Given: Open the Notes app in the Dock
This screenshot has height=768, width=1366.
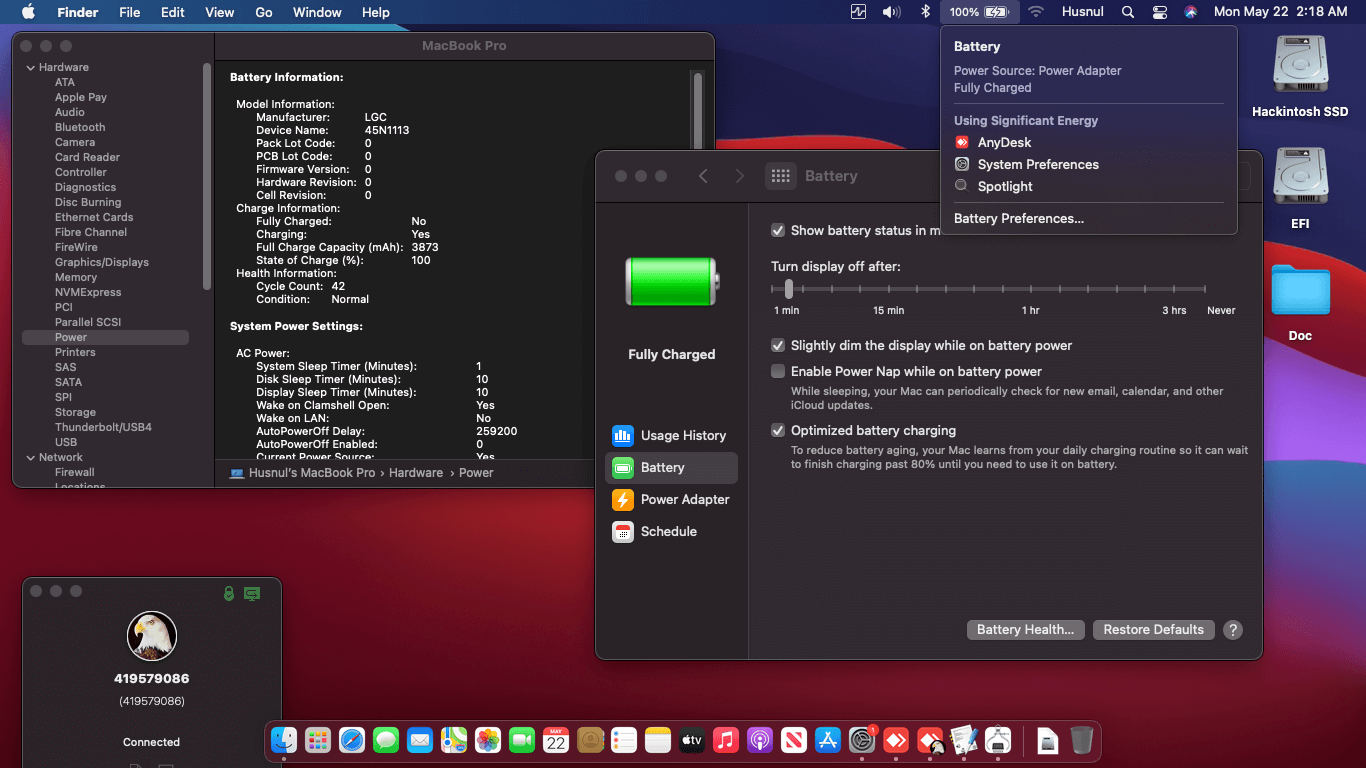Looking at the screenshot, I should 657,740.
